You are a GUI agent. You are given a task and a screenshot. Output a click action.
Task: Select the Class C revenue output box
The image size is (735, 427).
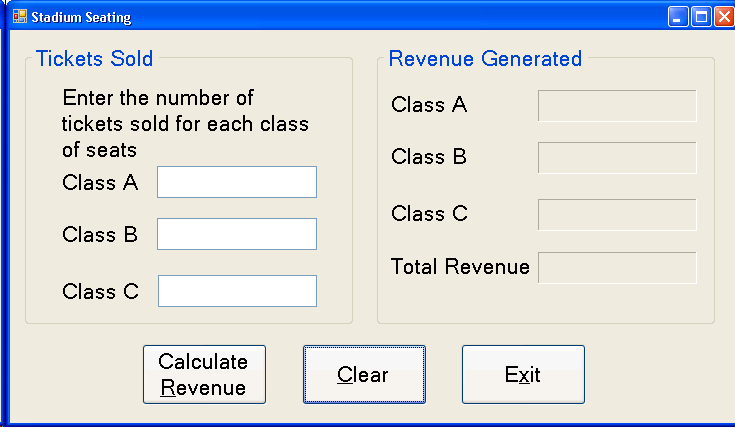pos(617,215)
